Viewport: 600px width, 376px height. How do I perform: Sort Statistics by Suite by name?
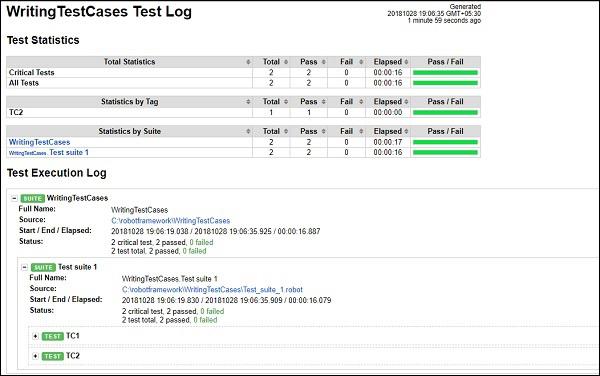248,132
